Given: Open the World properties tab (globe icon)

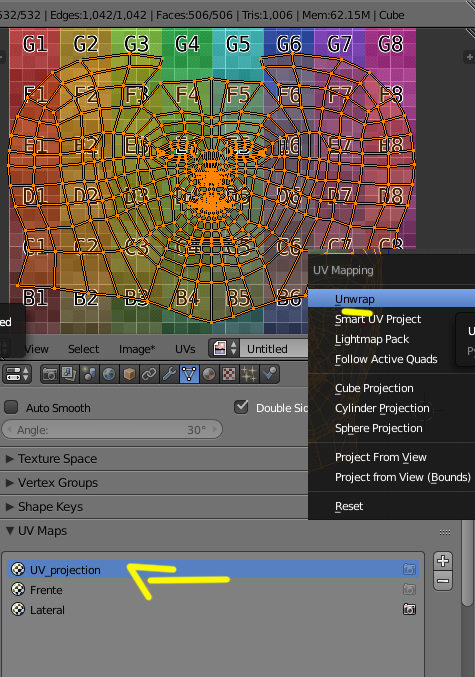Looking at the screenshot, I should tap(109, 374).
